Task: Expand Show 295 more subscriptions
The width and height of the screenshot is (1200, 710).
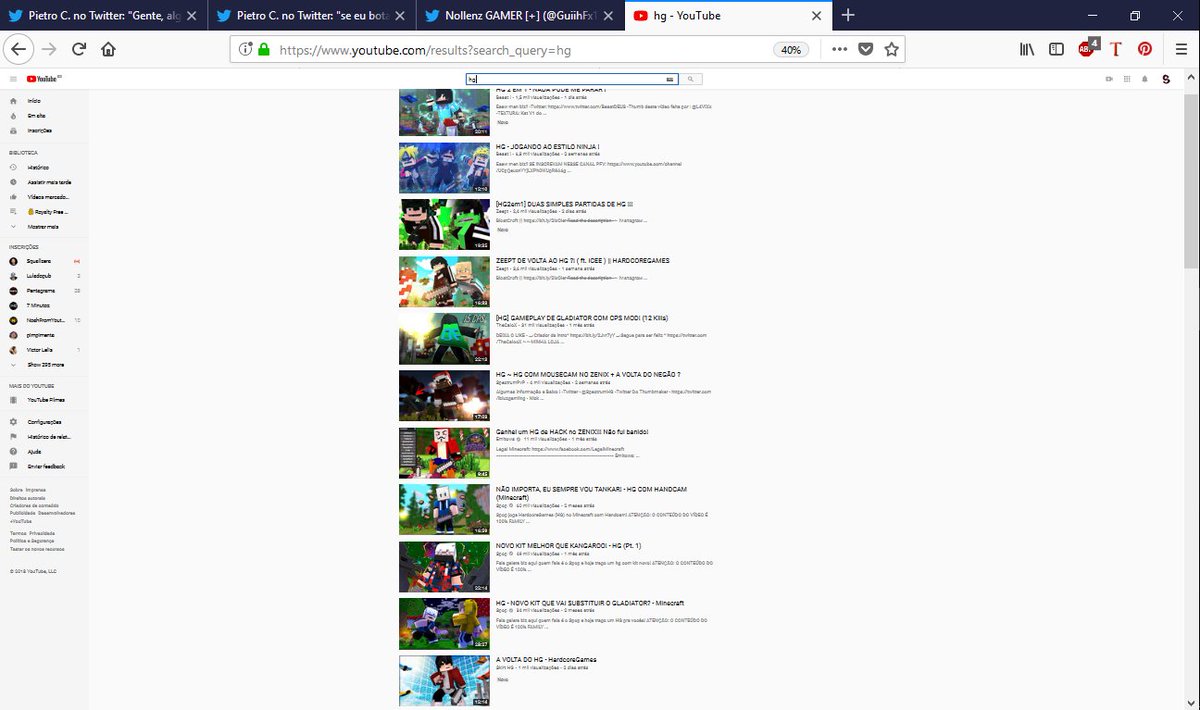Action: tap(46, 365)
